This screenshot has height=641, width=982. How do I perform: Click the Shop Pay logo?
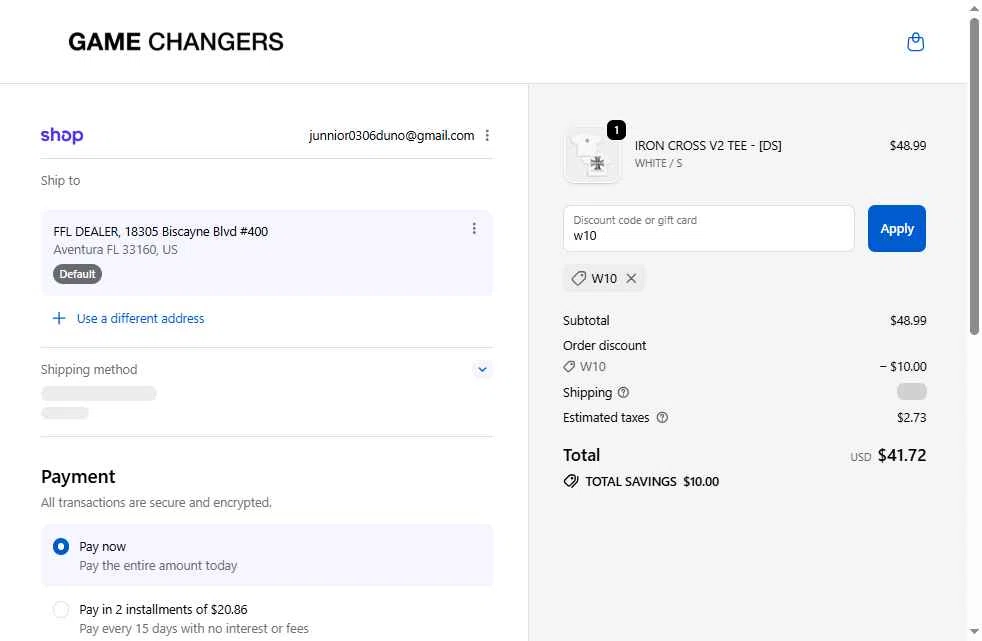tap(62, 135)
